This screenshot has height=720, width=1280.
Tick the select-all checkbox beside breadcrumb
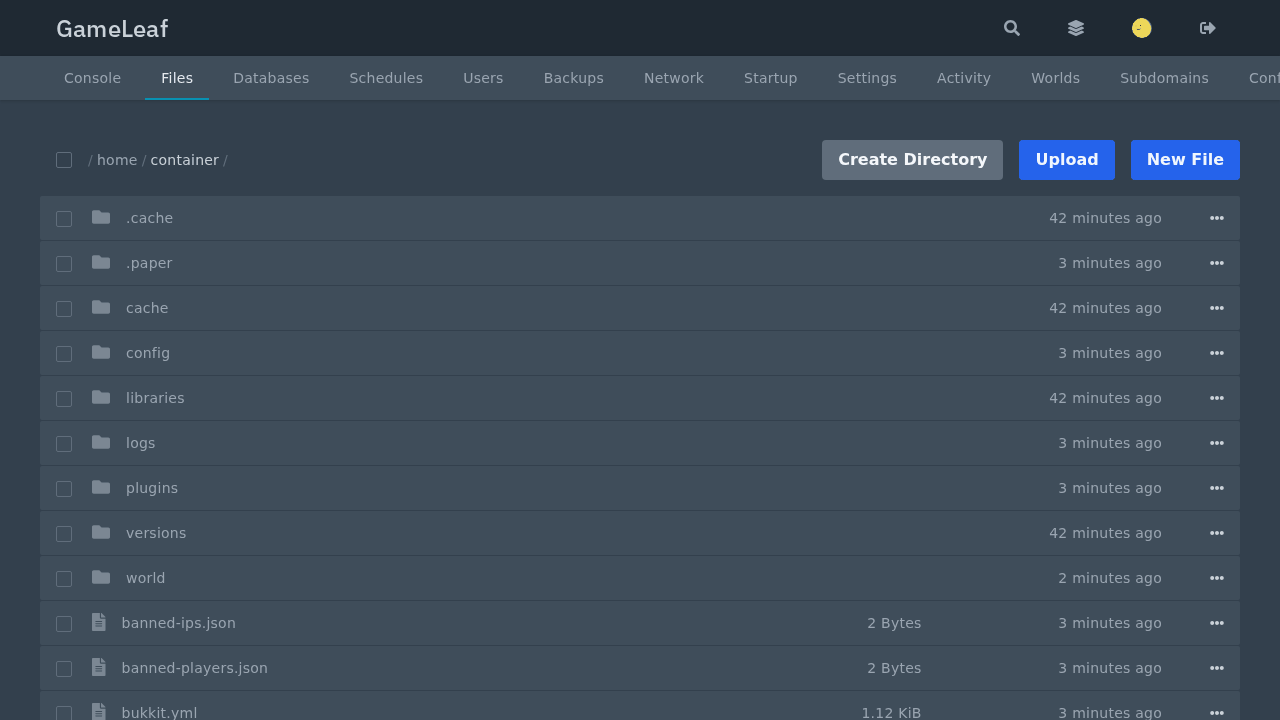(x=64, y=160)
